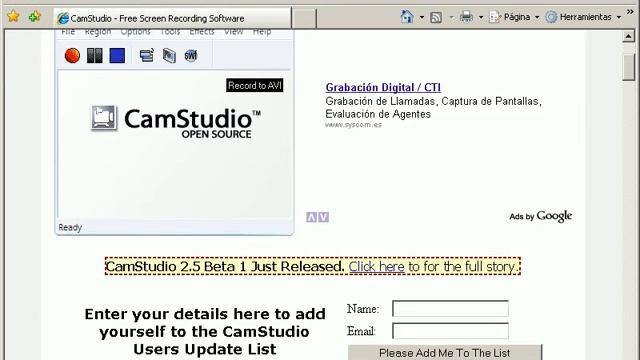The height and width of the screenshot is (360, 640).
Task: Click the Effects menu in CamStudio image
Action: pos(202,31)
